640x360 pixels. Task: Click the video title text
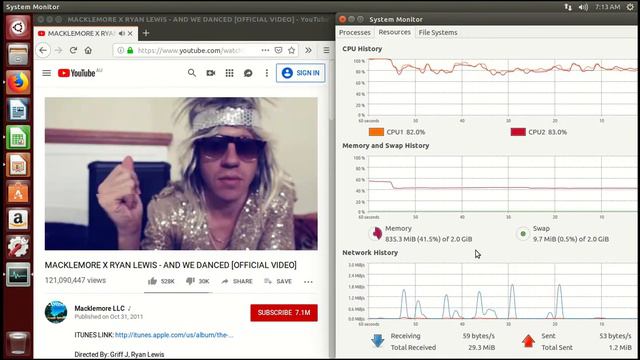[171, 265]
